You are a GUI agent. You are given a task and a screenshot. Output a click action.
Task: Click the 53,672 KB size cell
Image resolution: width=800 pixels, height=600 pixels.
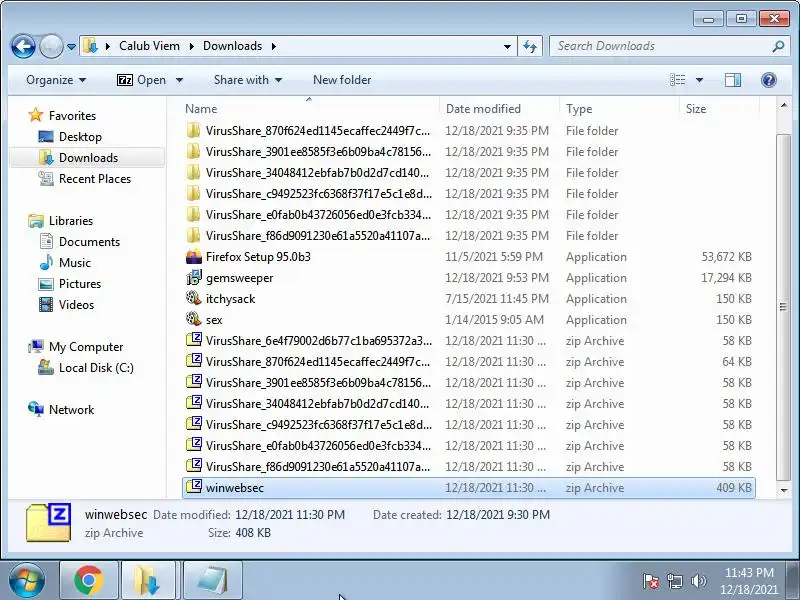[726, 257]
